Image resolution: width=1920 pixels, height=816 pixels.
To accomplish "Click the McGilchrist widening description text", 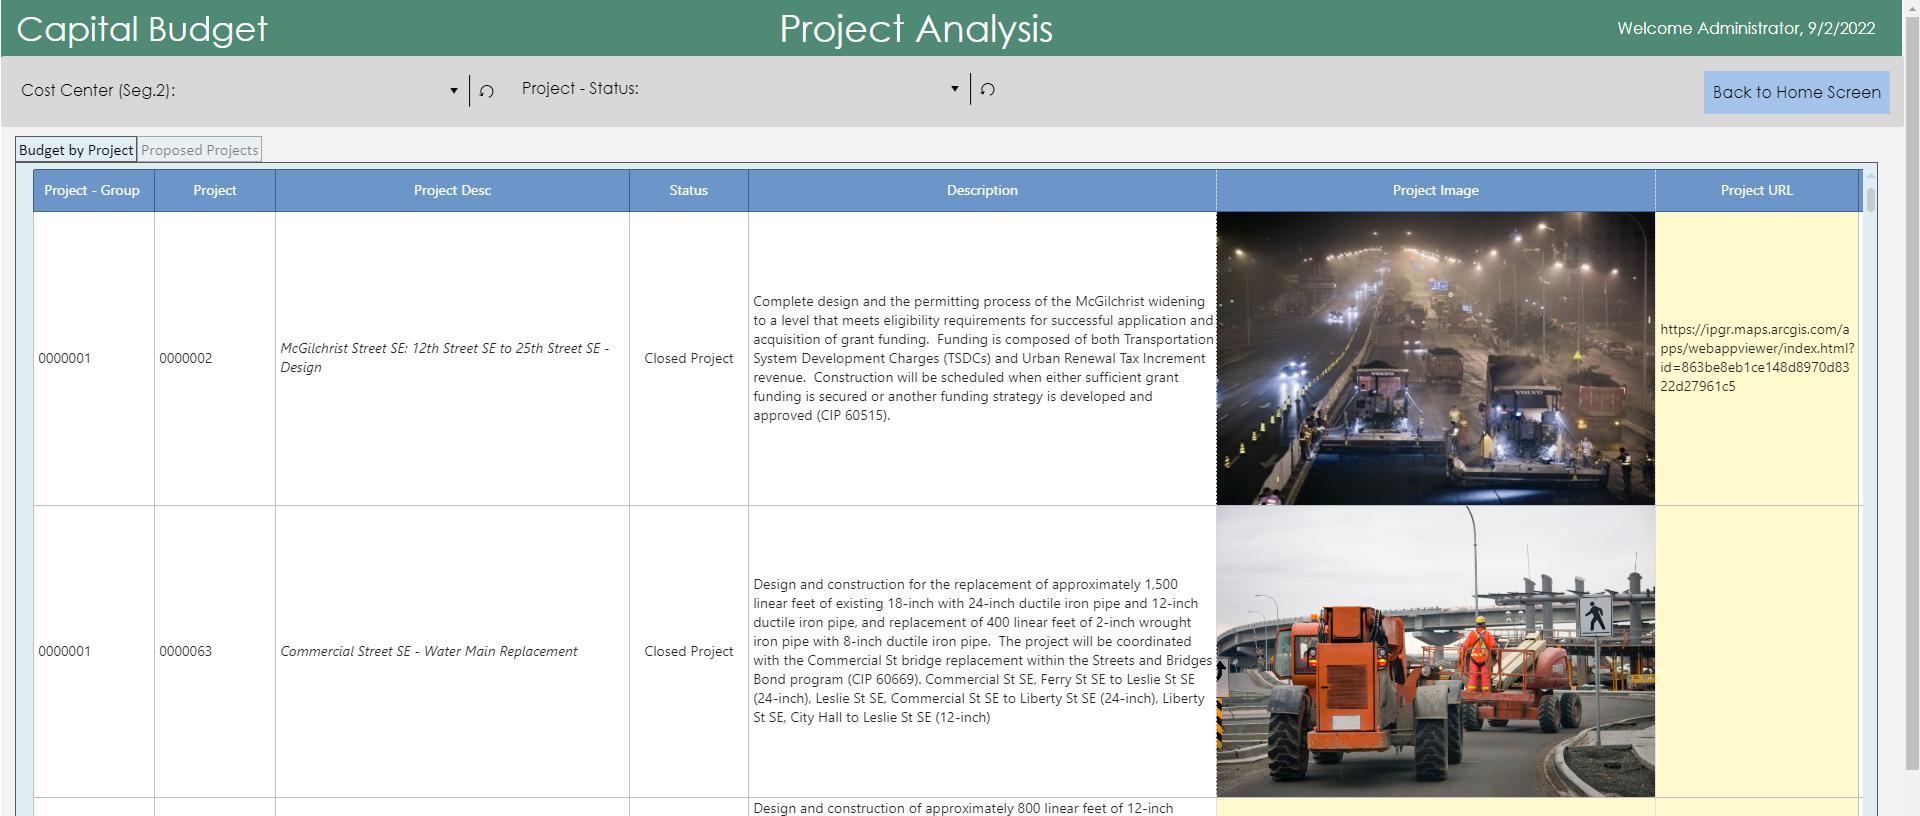I will (982, 358).
